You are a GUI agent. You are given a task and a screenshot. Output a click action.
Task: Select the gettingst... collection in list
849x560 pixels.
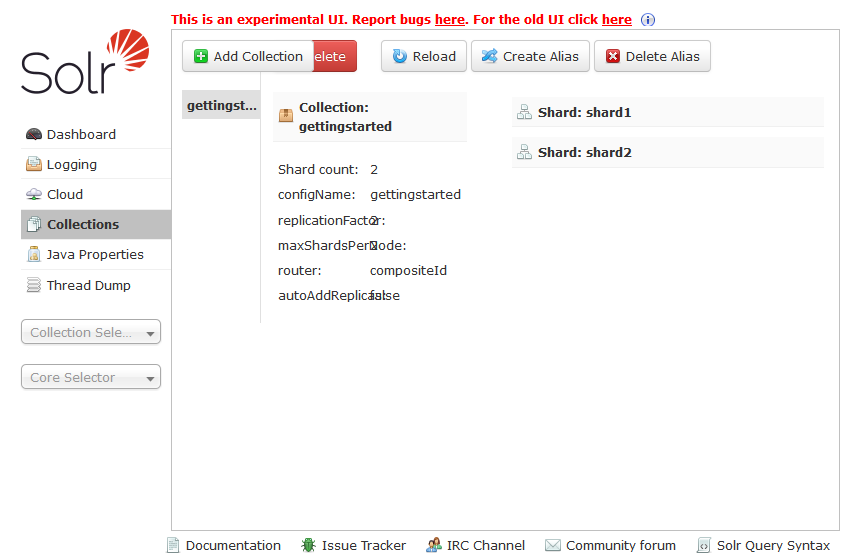pos(221,105)
